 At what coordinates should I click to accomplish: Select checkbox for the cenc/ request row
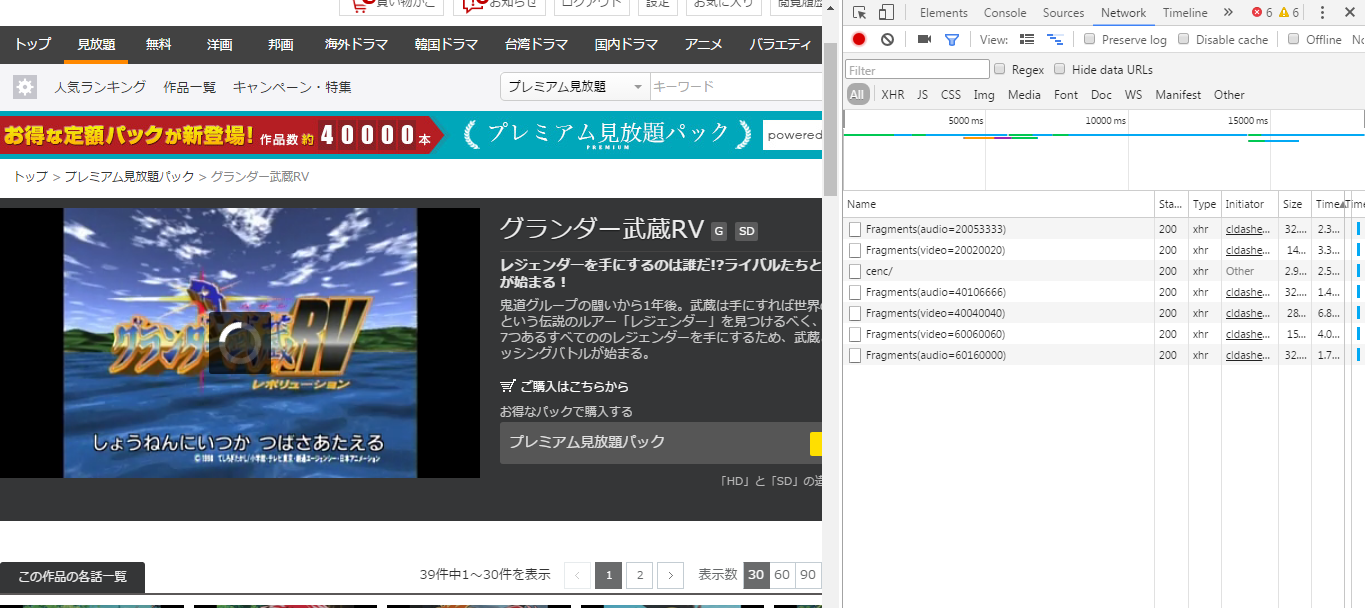point(855,271)
